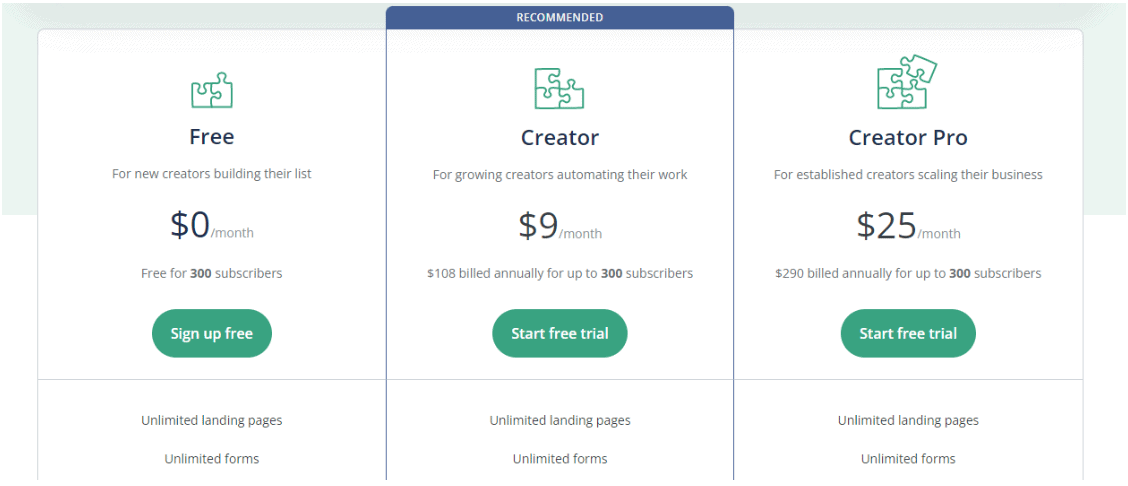Start free trial for Creator Pro
This screenshot has width=1128, height=486.
click(x=908, y=334)
